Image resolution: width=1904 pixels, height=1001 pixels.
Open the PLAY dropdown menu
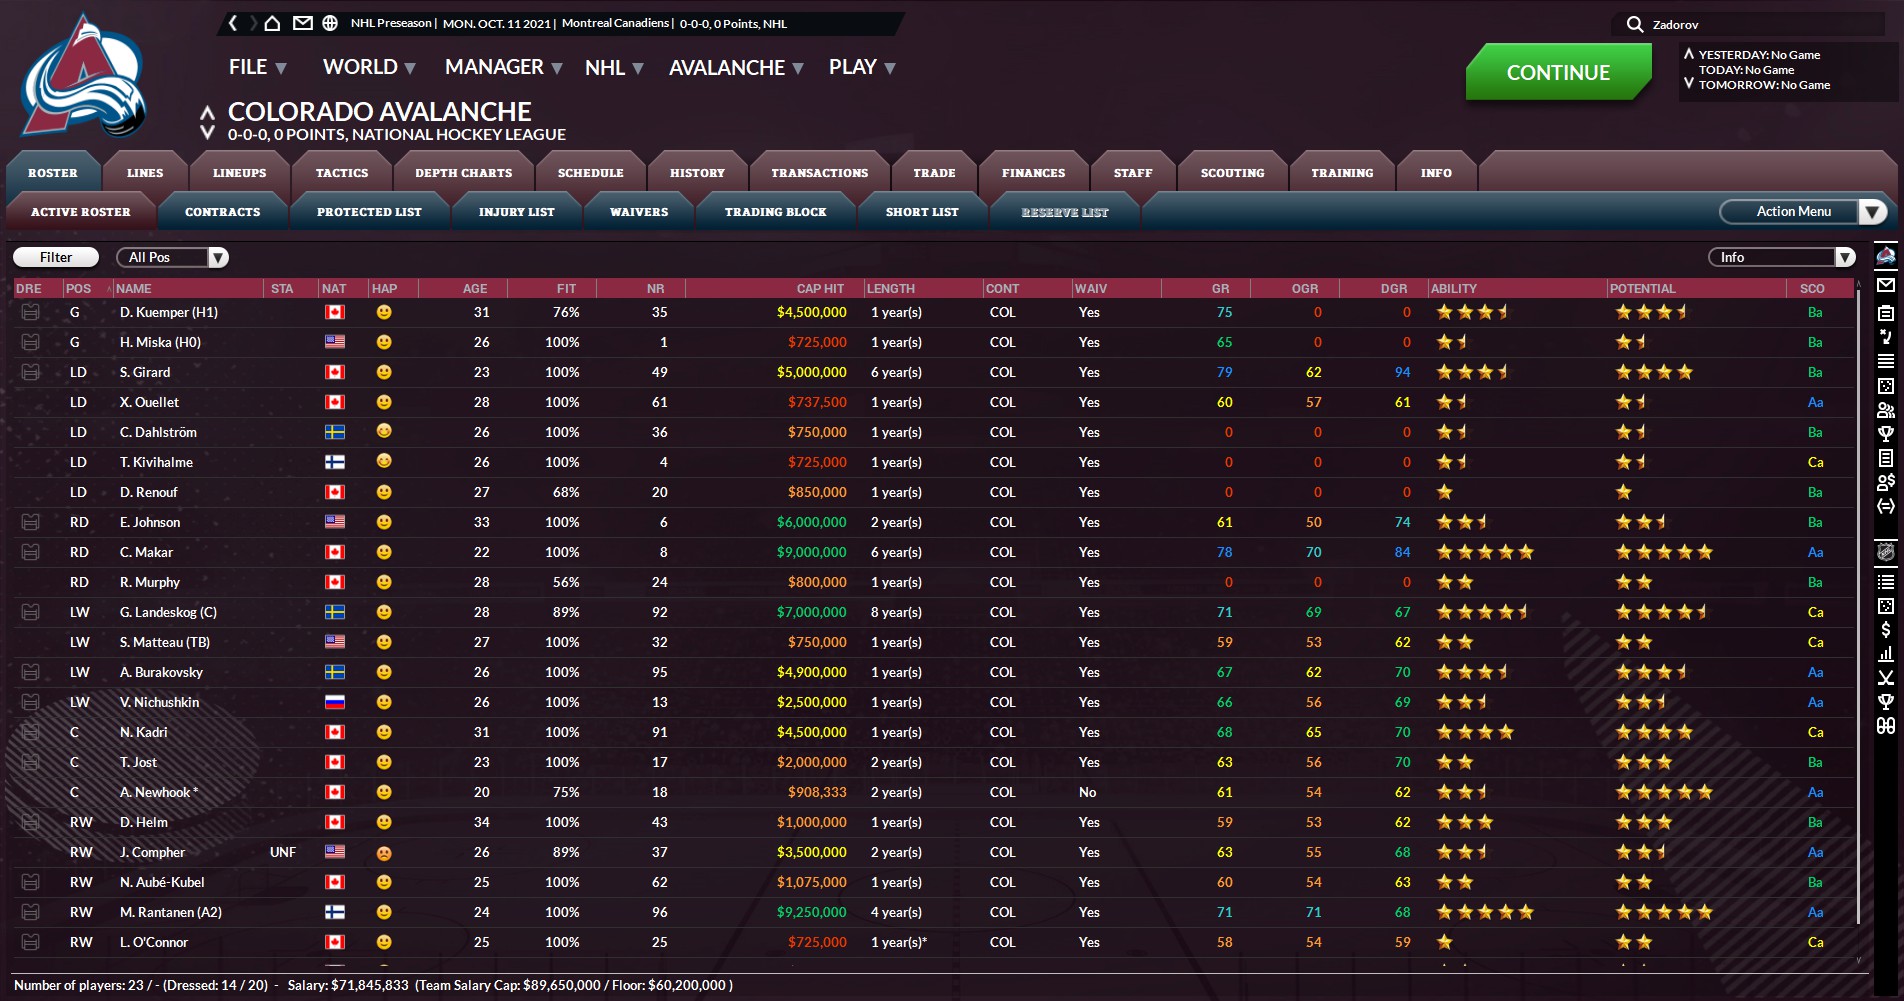(862, 67)
